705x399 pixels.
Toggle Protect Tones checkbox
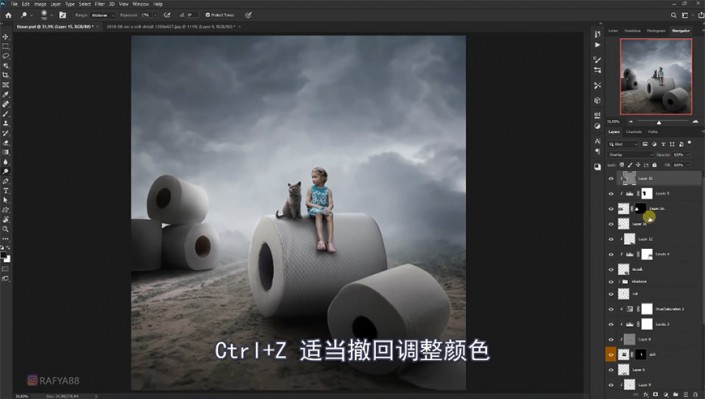208,15
